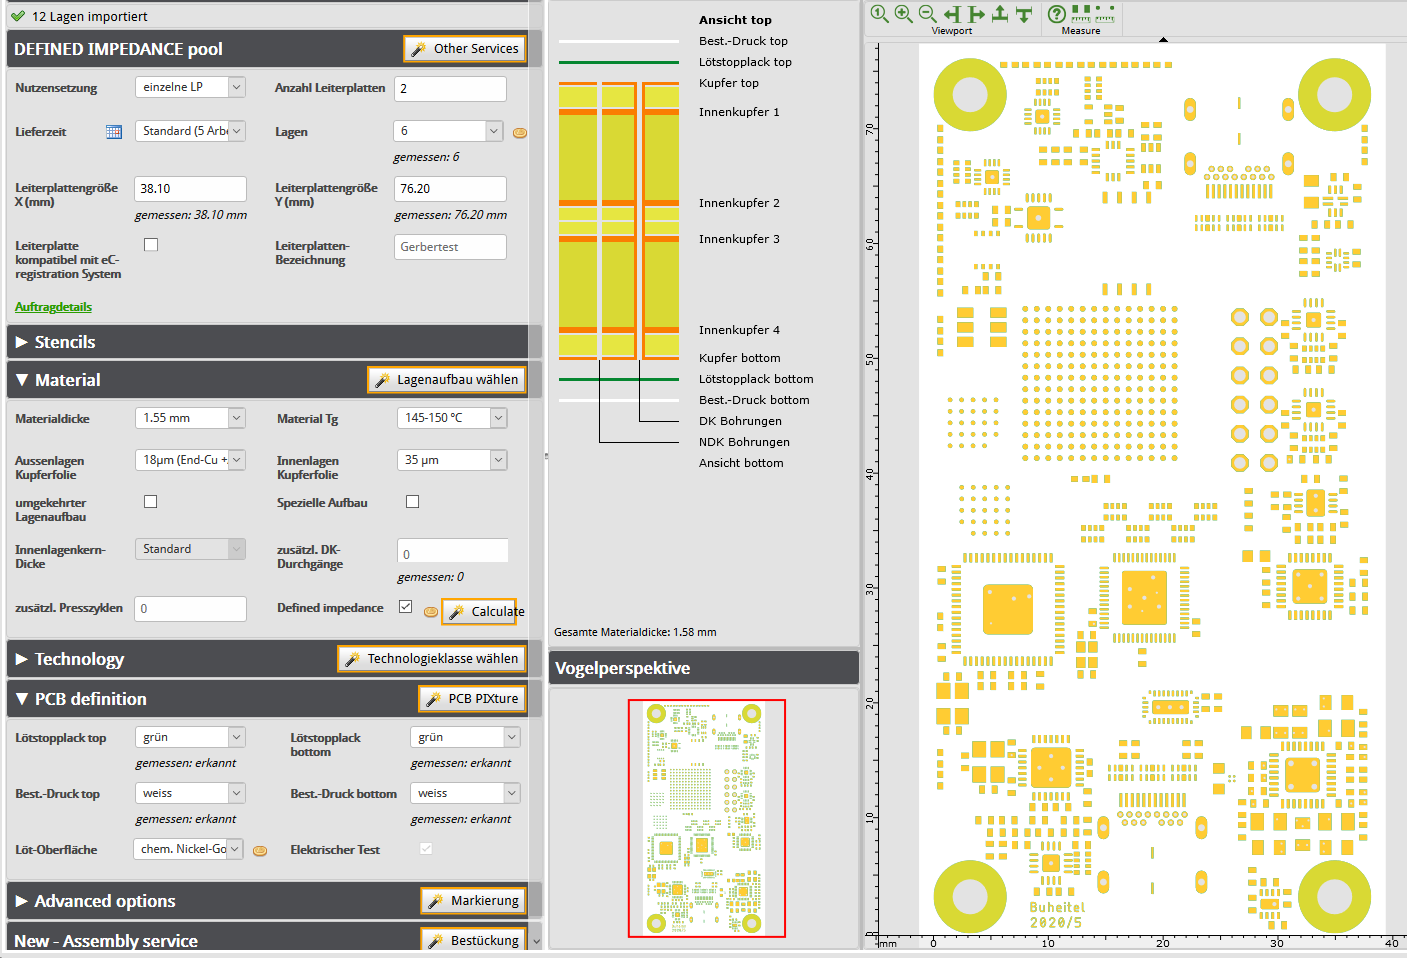Click the zoom in magnifier icon
This screenshot has width=1407, height=958.
pos(903,13)
